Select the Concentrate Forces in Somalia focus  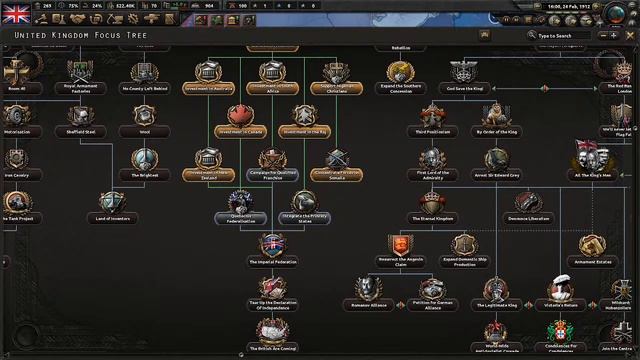tap(337, 165)
